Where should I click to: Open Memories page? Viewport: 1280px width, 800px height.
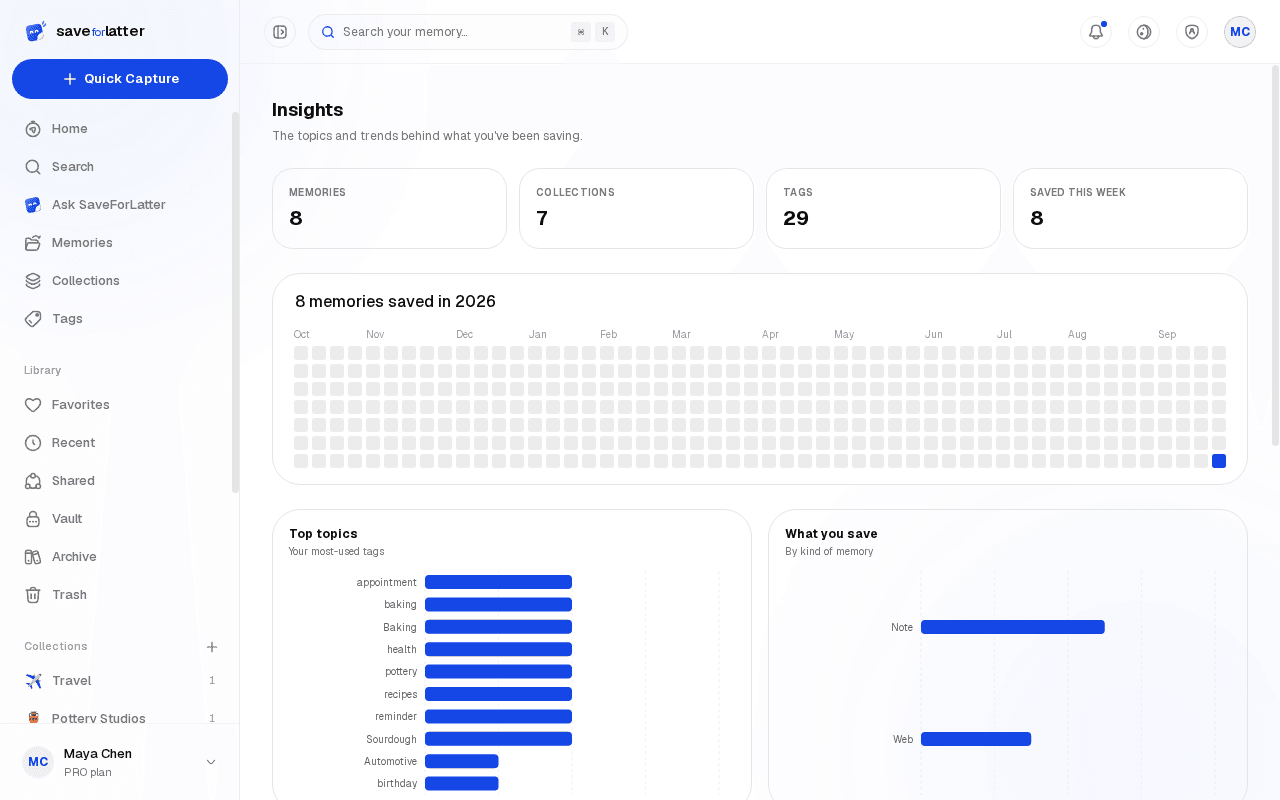(120, 243)
